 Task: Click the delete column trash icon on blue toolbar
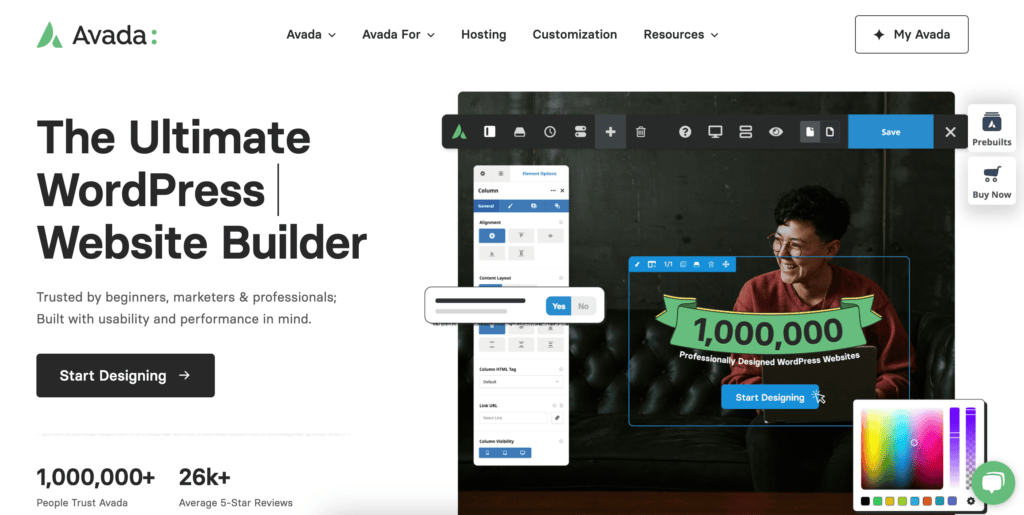pos(711,264)
